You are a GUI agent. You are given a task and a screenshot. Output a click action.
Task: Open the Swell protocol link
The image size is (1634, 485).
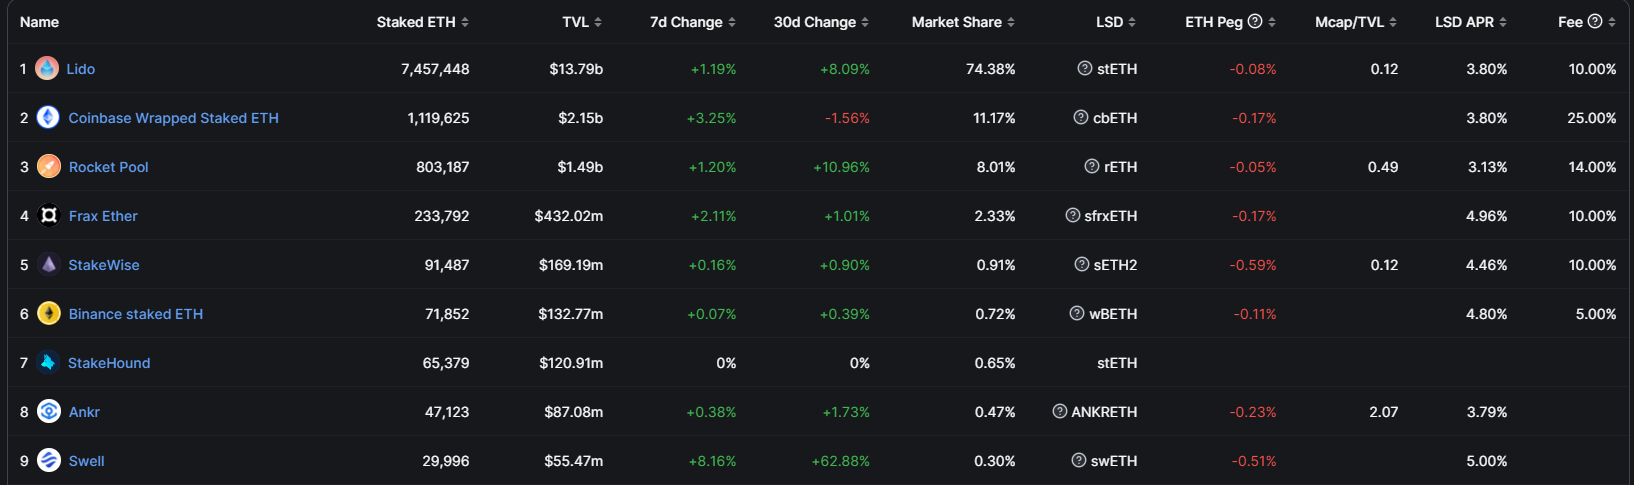click(87, 461)
